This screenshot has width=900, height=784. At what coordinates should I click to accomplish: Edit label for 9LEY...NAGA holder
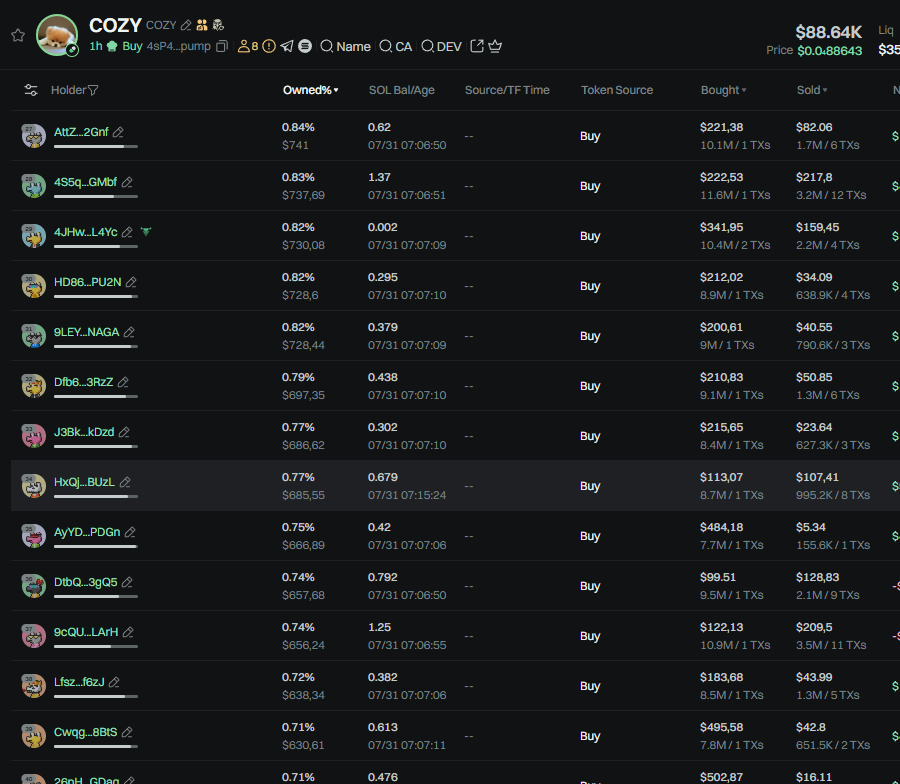(x=129, y=332)
